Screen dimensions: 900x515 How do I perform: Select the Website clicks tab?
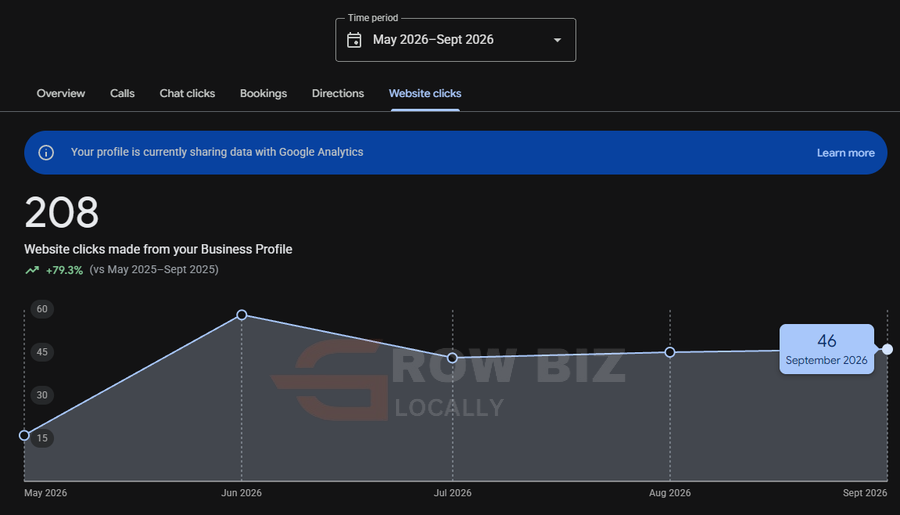(425, 94)
